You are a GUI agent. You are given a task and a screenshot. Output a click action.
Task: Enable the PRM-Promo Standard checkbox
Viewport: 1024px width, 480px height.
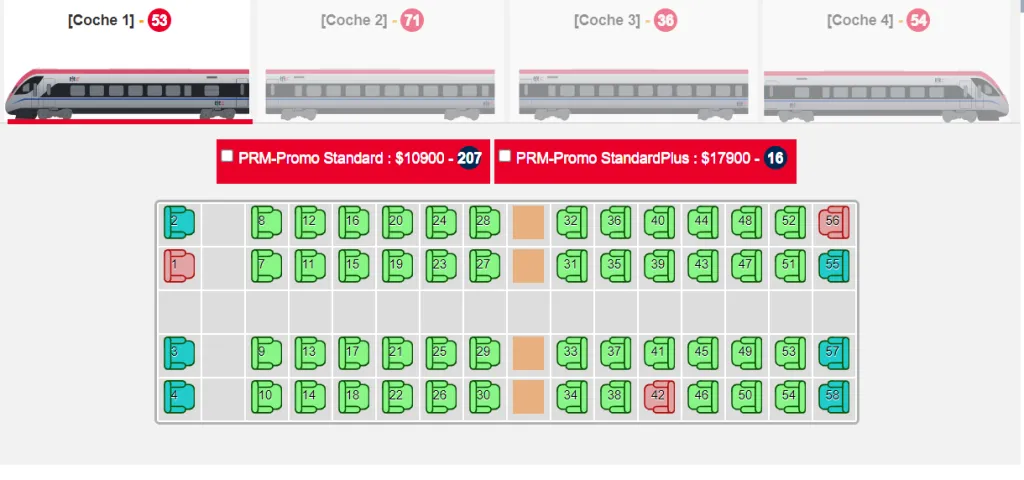tap(227, 156)
